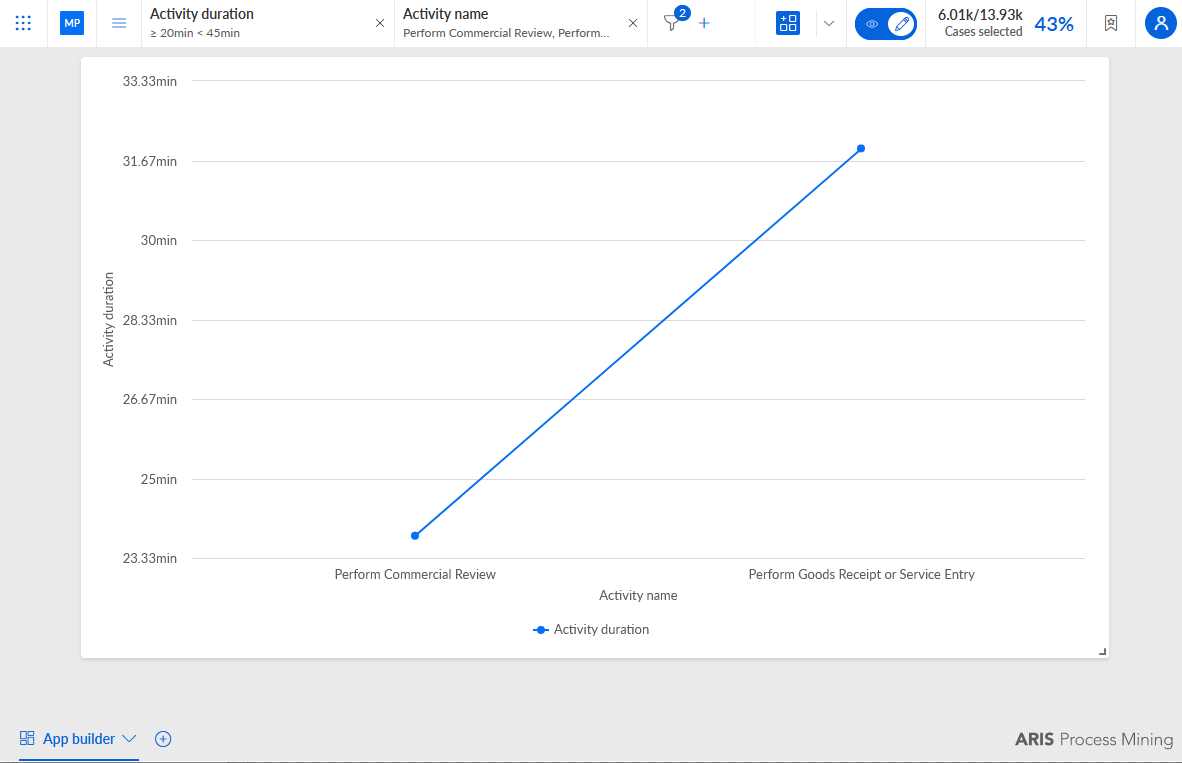Click the Perform Goods Receipt data point
This screenshot has width=1182, height=763.
(x=861, y=149)
